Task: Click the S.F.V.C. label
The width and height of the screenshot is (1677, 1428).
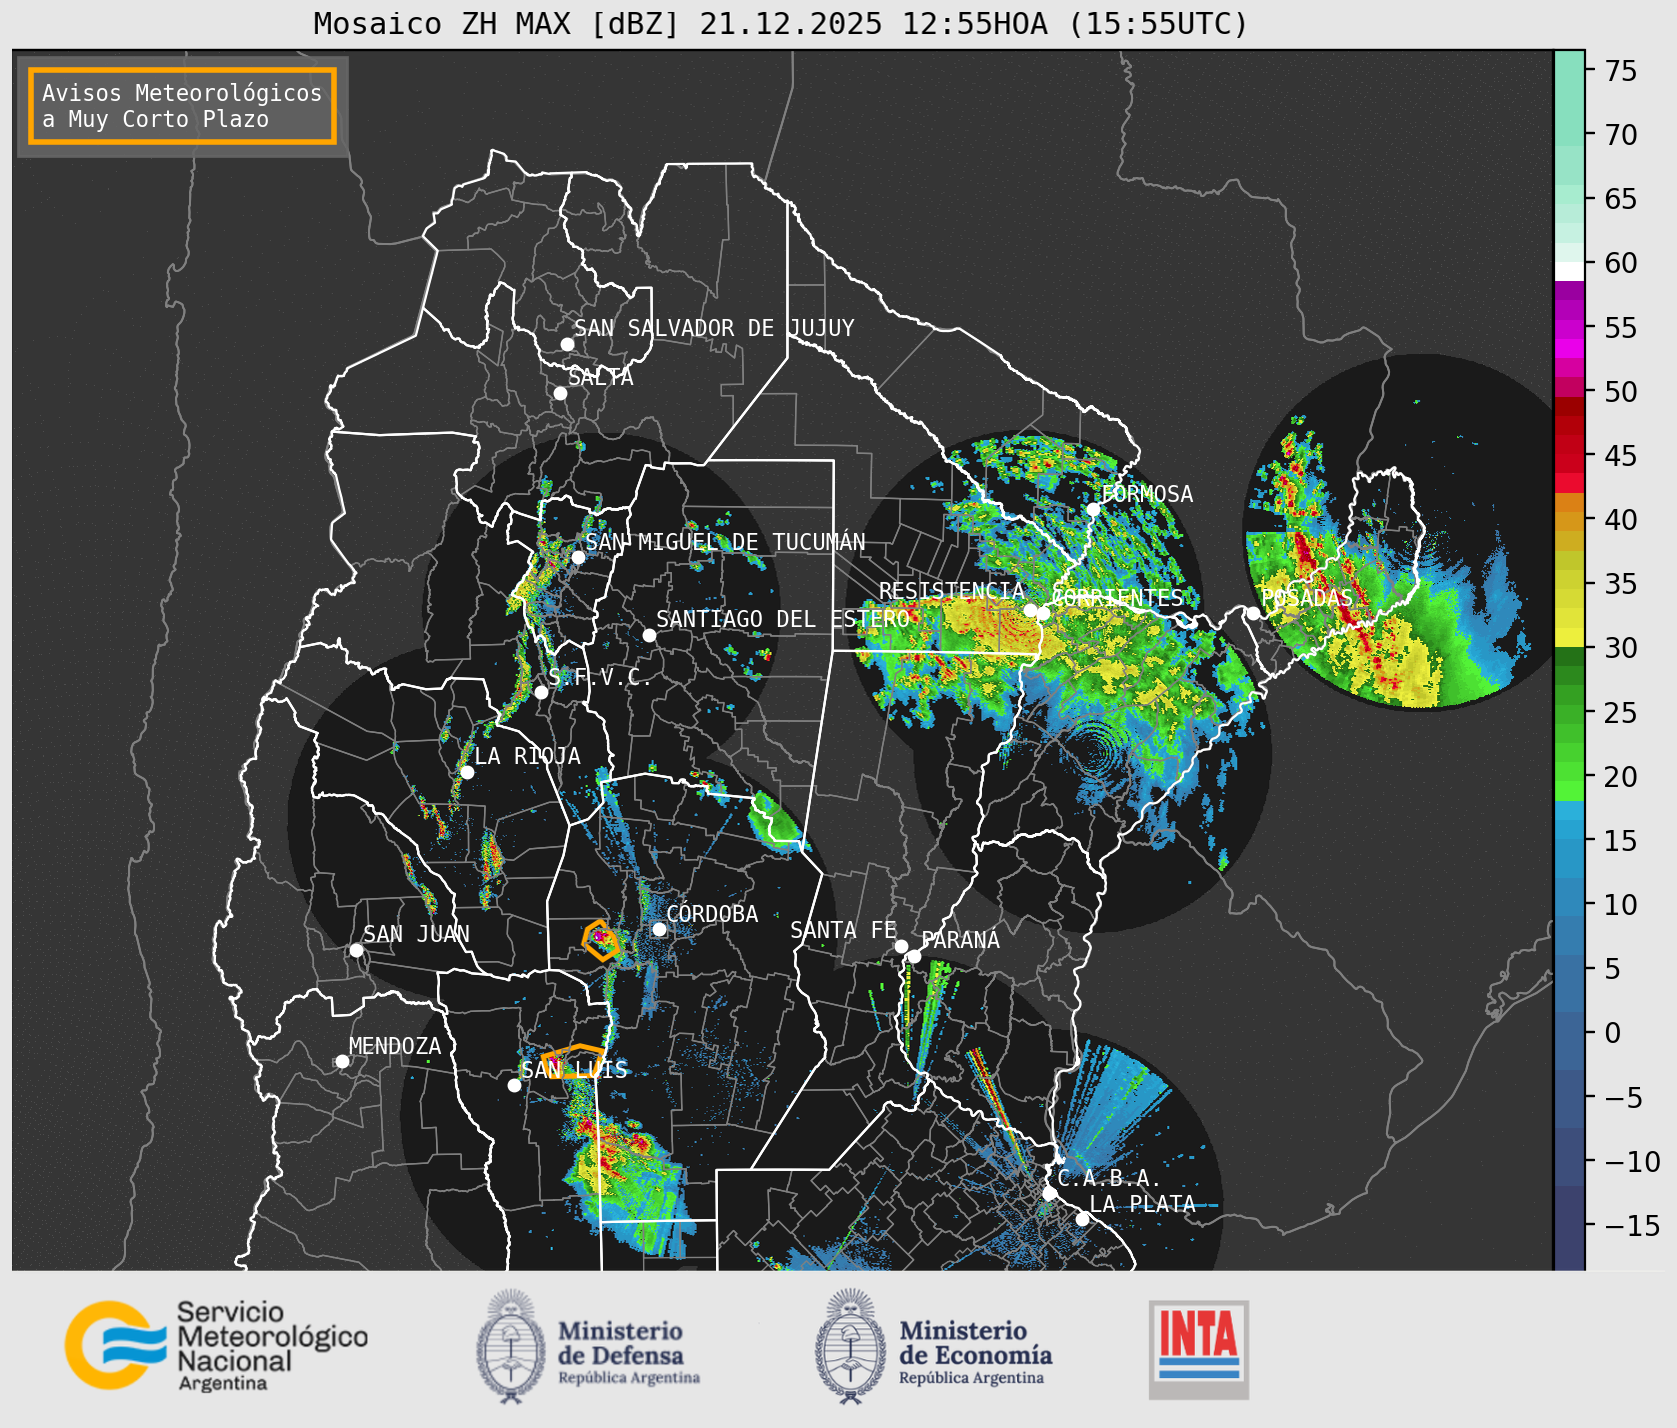Action: tap(599, 677)
